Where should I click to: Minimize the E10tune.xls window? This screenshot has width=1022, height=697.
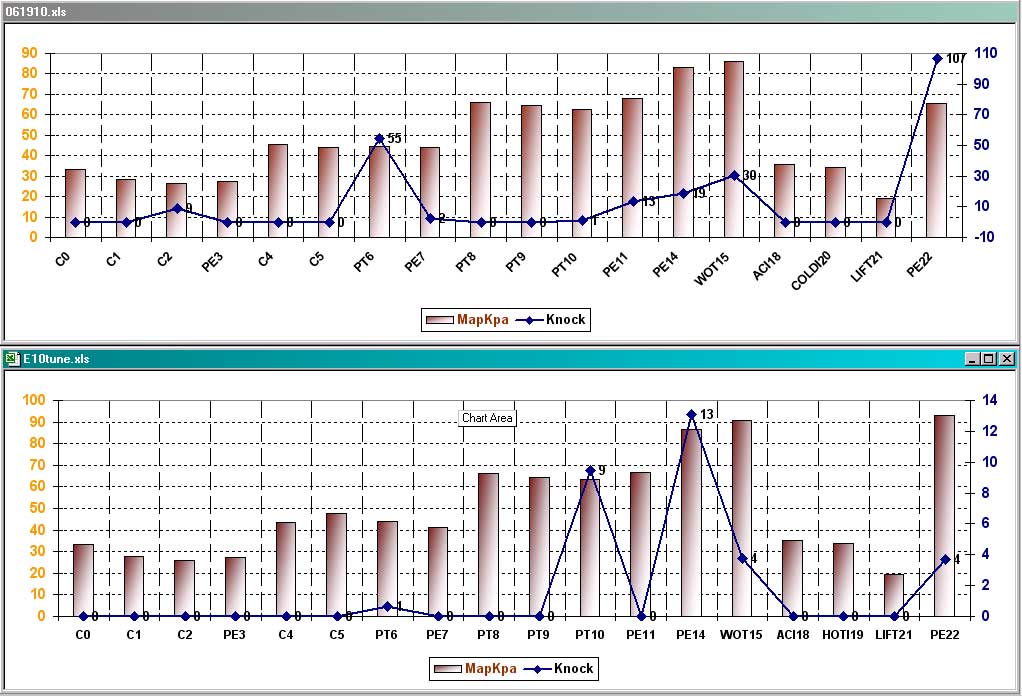pyautogui.click(x=973, y=359)
